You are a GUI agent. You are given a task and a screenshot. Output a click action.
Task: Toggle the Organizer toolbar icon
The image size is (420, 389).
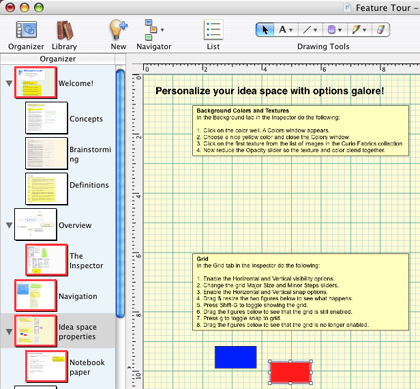click(26, 30)
